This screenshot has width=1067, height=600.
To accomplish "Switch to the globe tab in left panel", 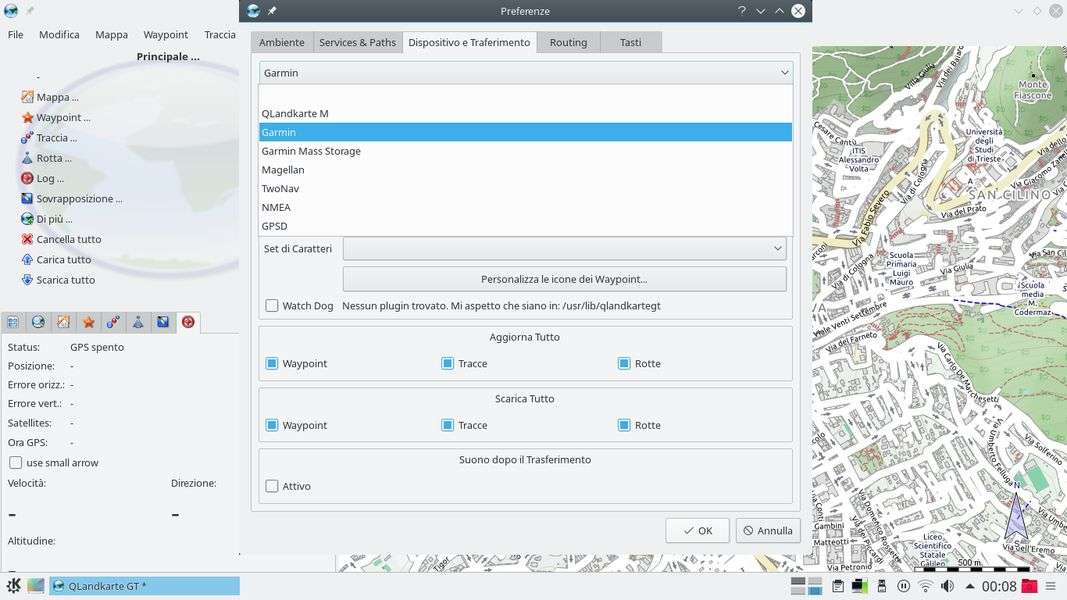I will click(38, 322).
